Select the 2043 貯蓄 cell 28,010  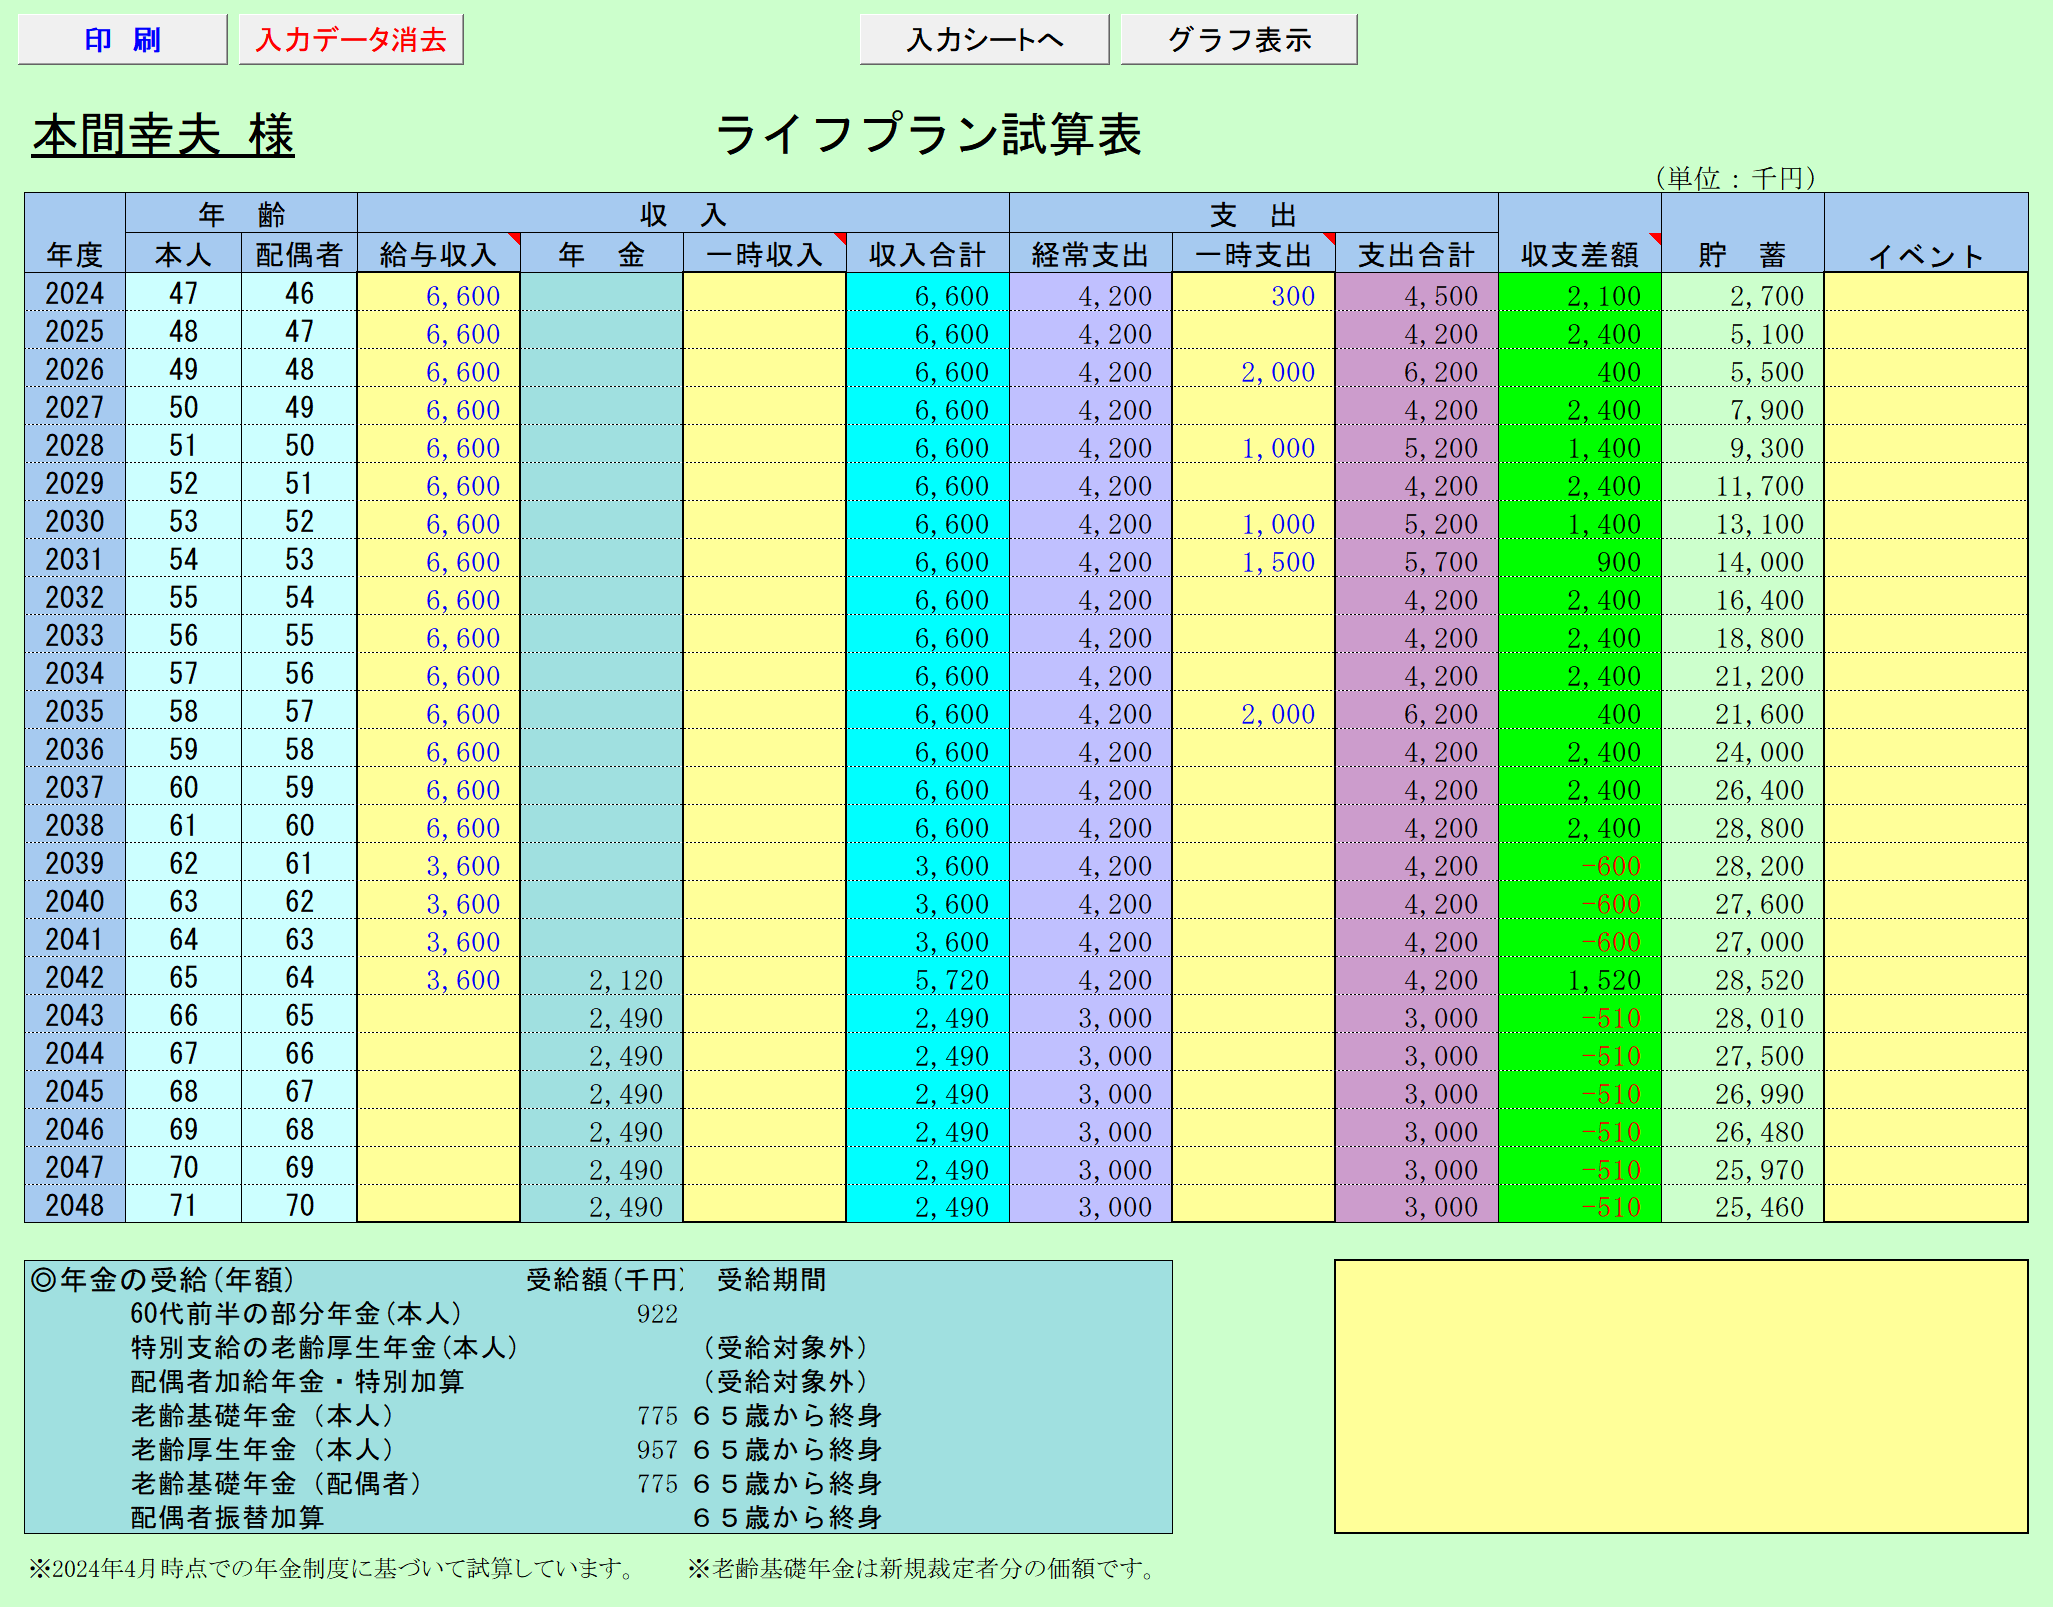coord(1742,1015)
